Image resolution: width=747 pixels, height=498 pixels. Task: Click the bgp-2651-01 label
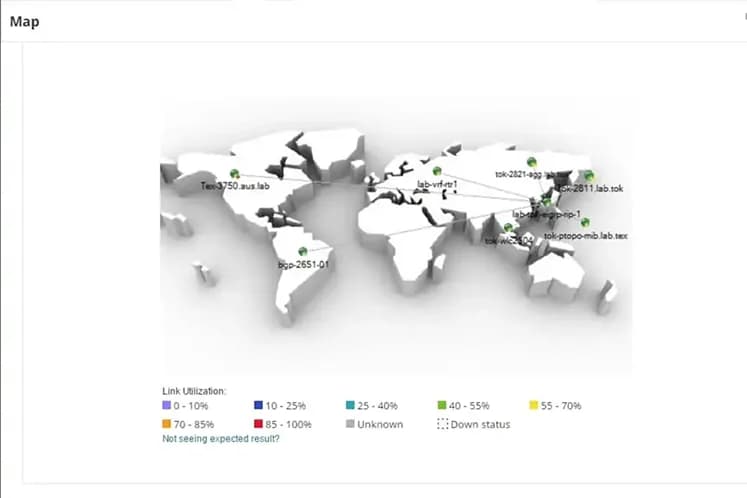point(303,264)
